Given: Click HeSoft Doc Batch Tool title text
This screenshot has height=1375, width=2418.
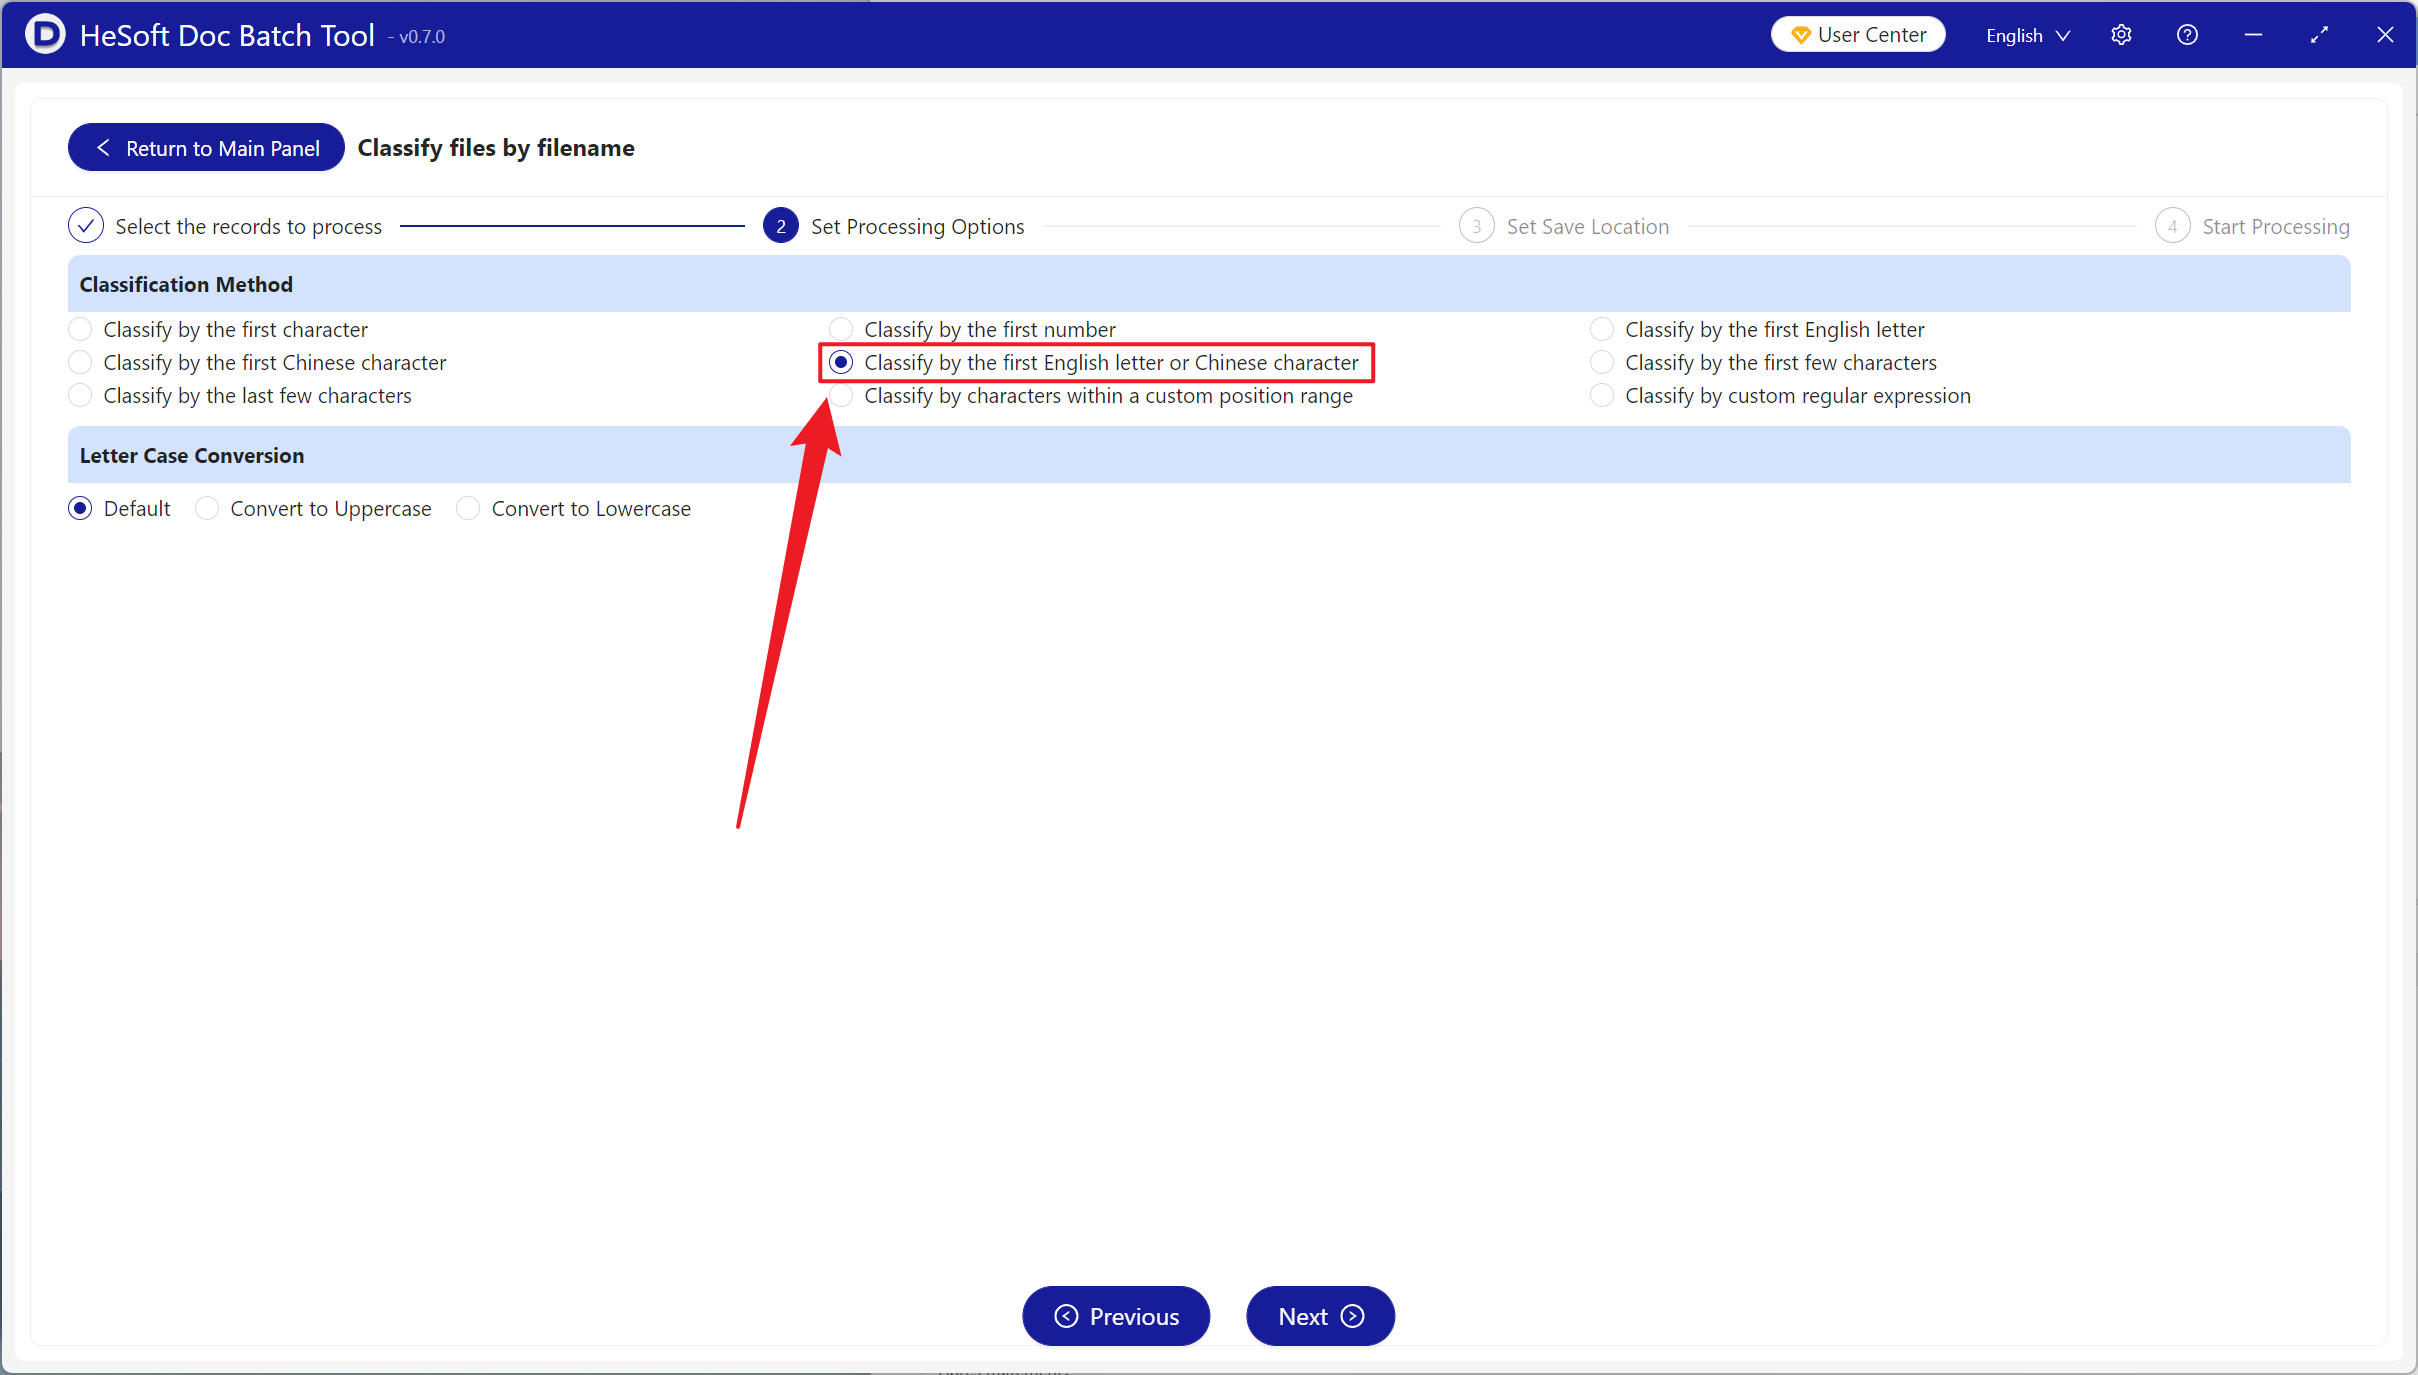Looking at the screenshot, I should click(227, 35).
